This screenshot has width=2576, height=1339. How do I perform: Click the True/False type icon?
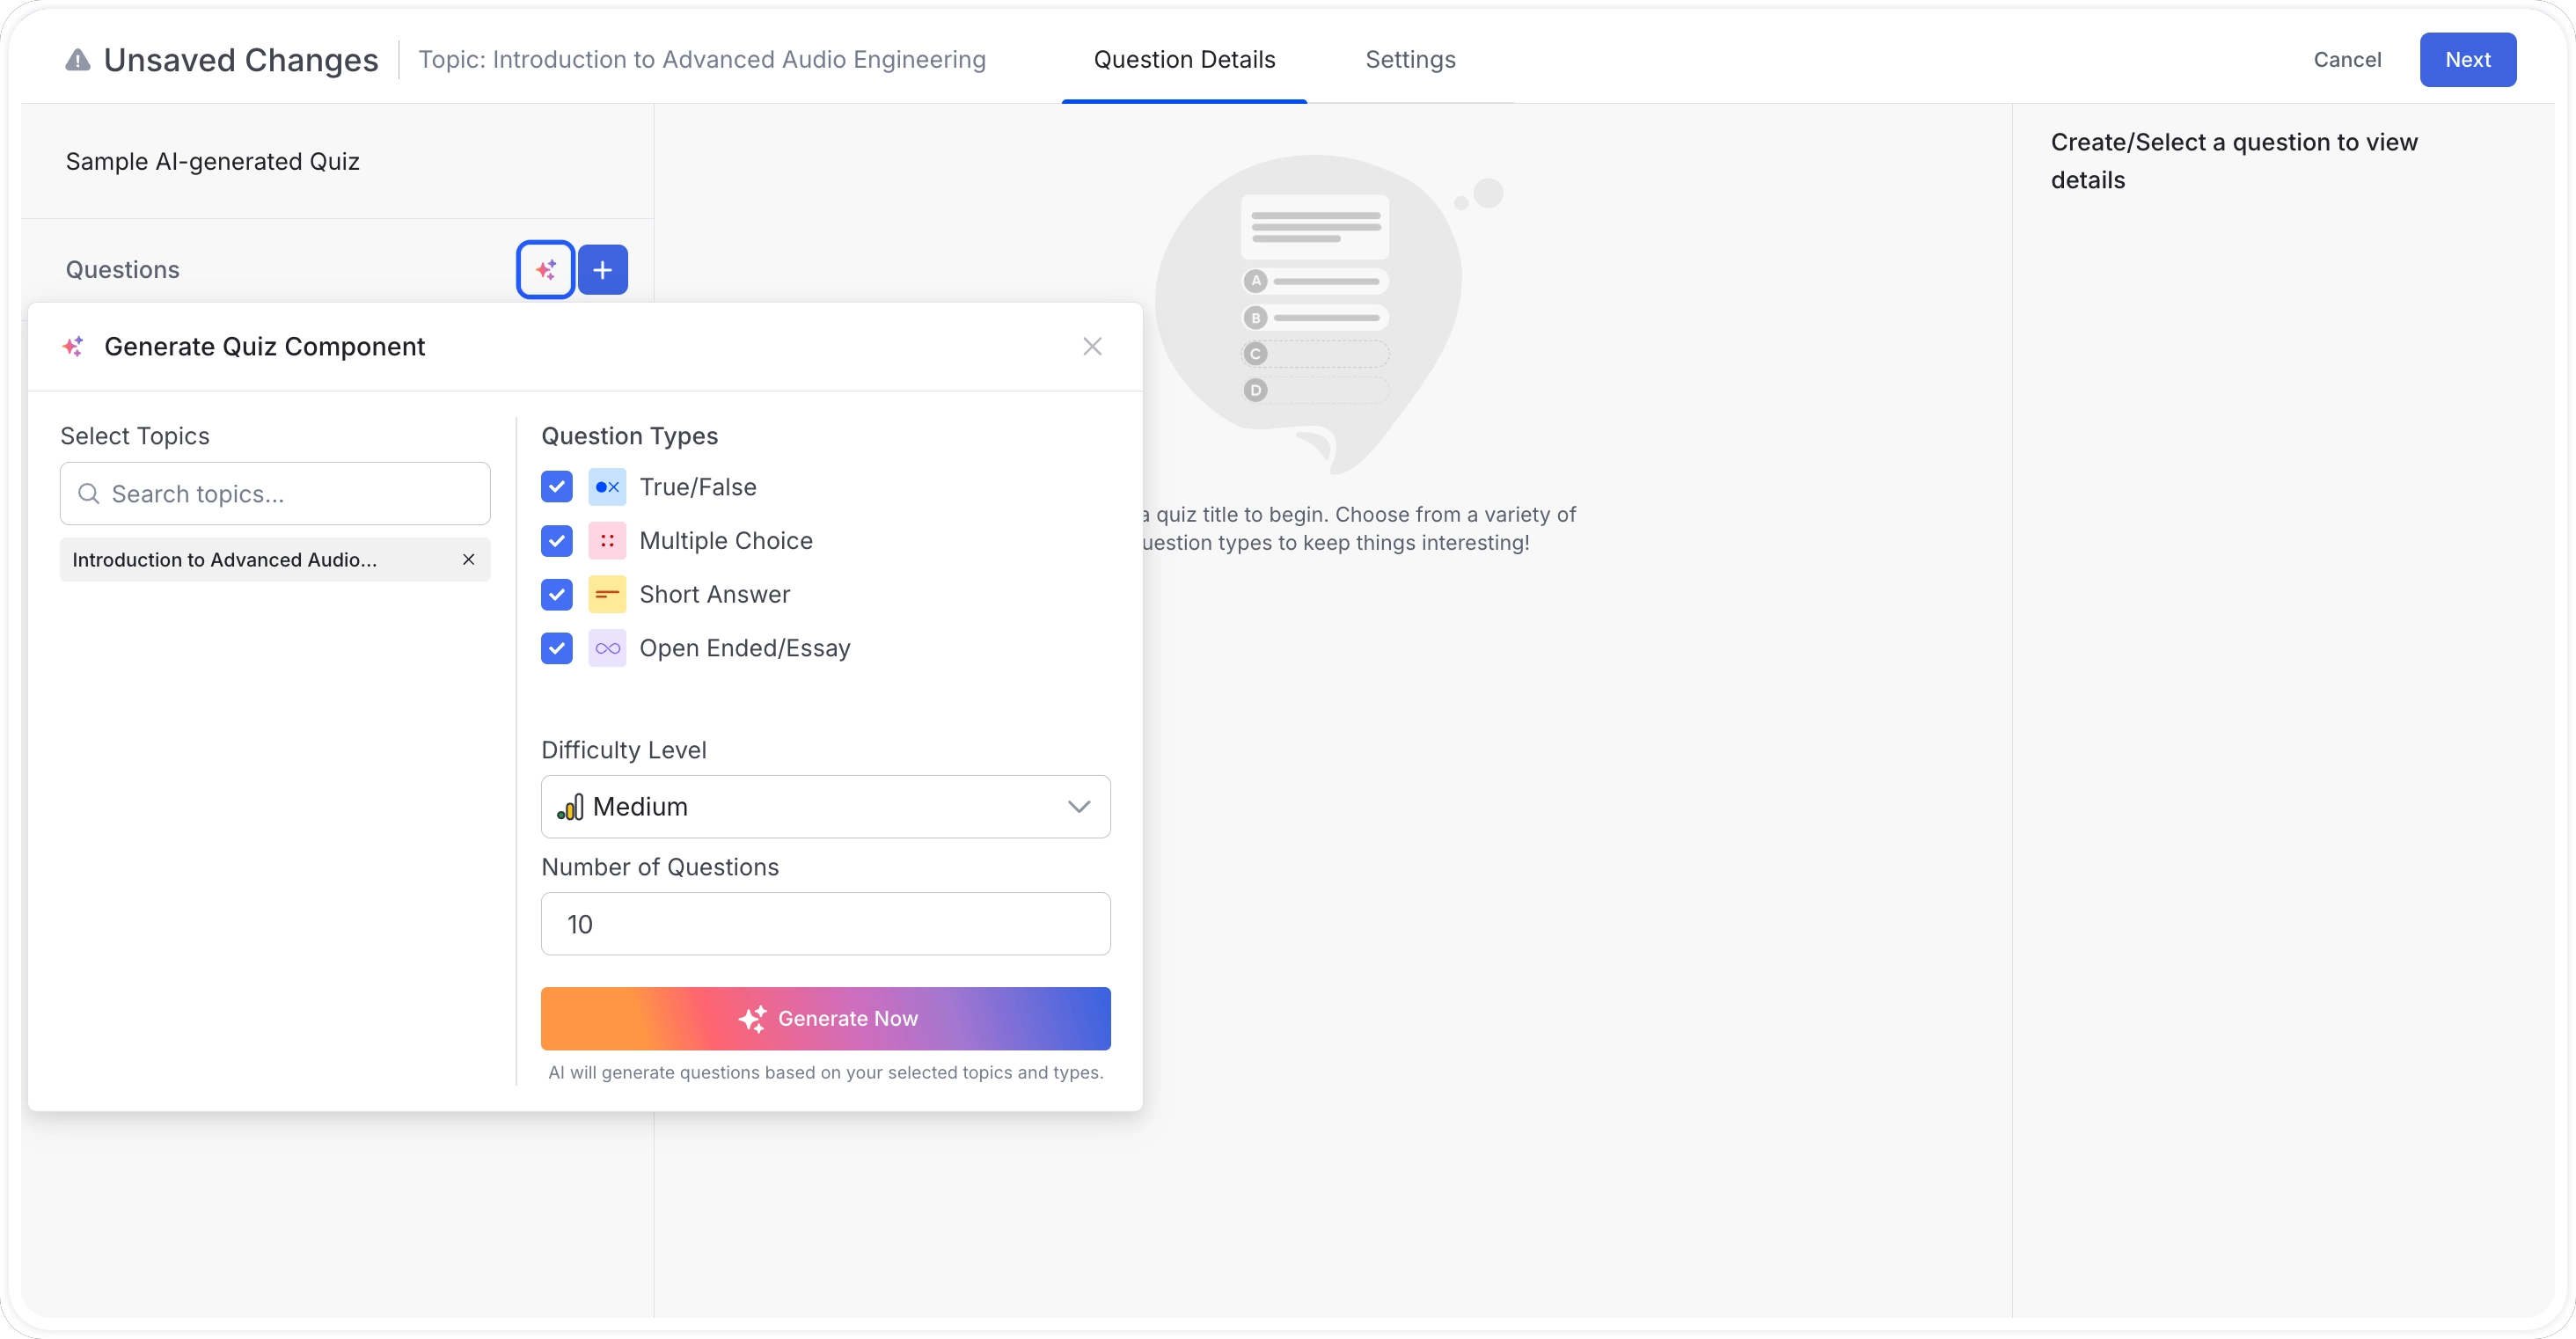pos(607,487)
